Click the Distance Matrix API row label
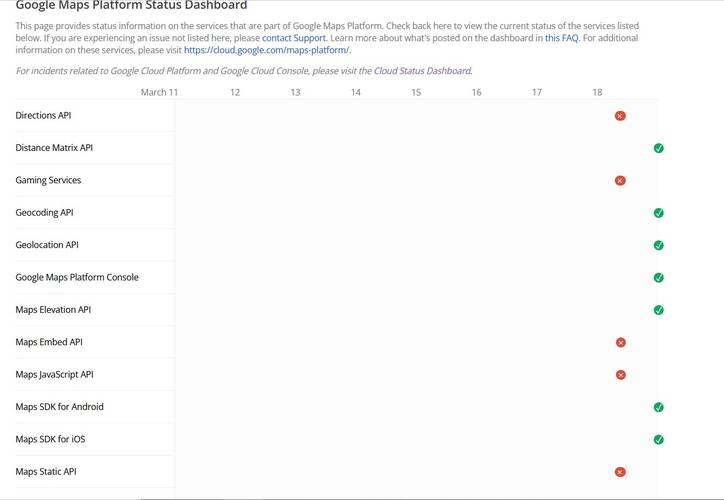This screenshot has height=500, width=724. click(x=54, y=148)
